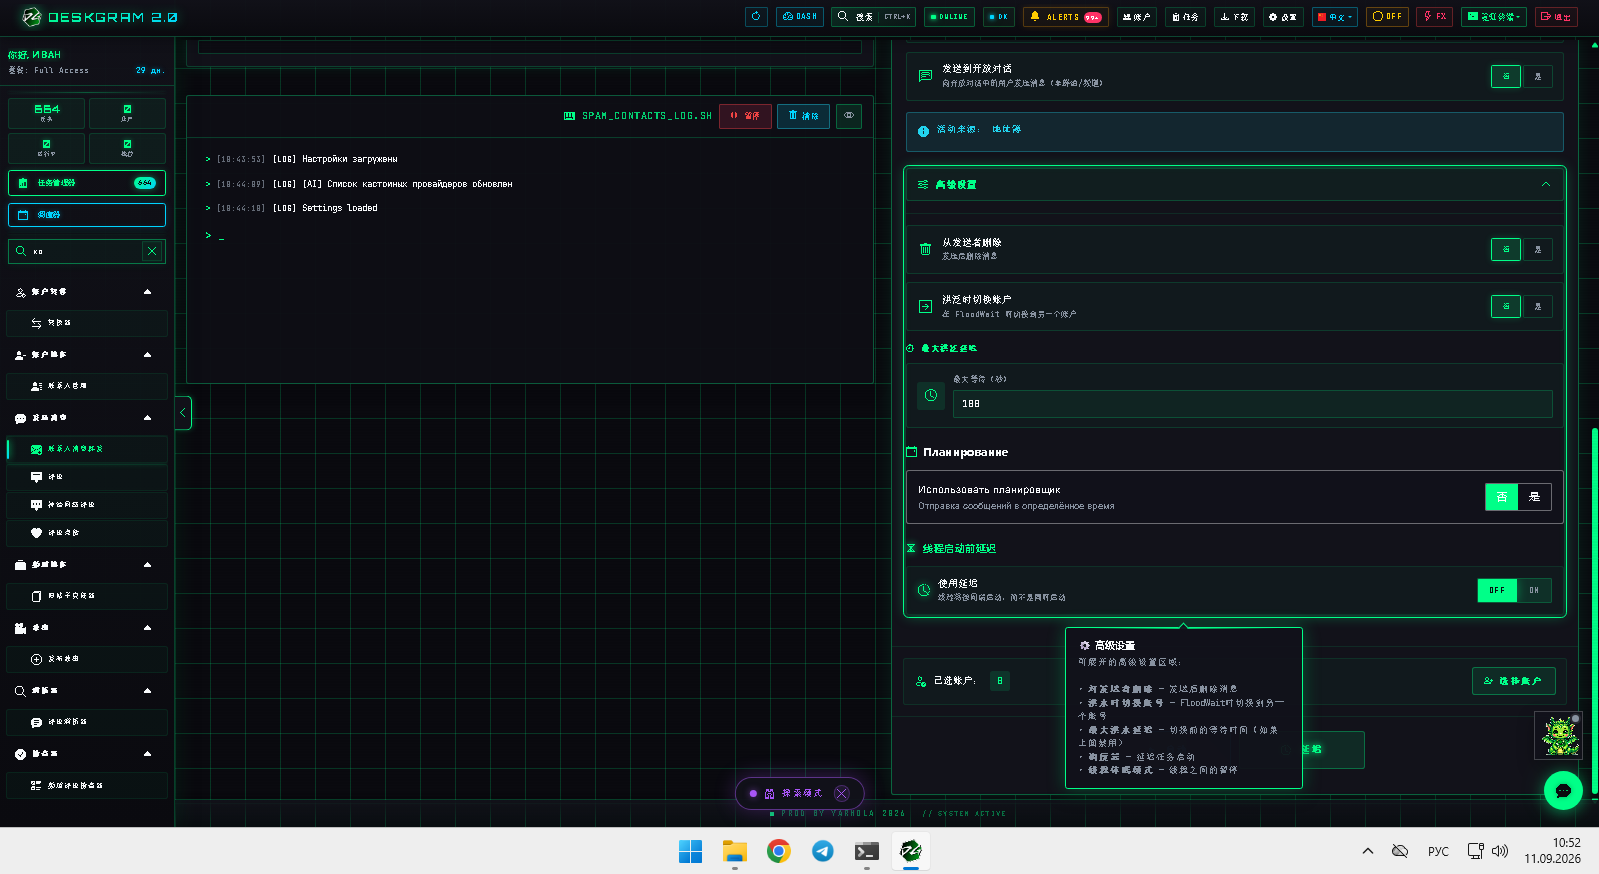Open File Explorer from the taskbar

click(x=735, y=851)
